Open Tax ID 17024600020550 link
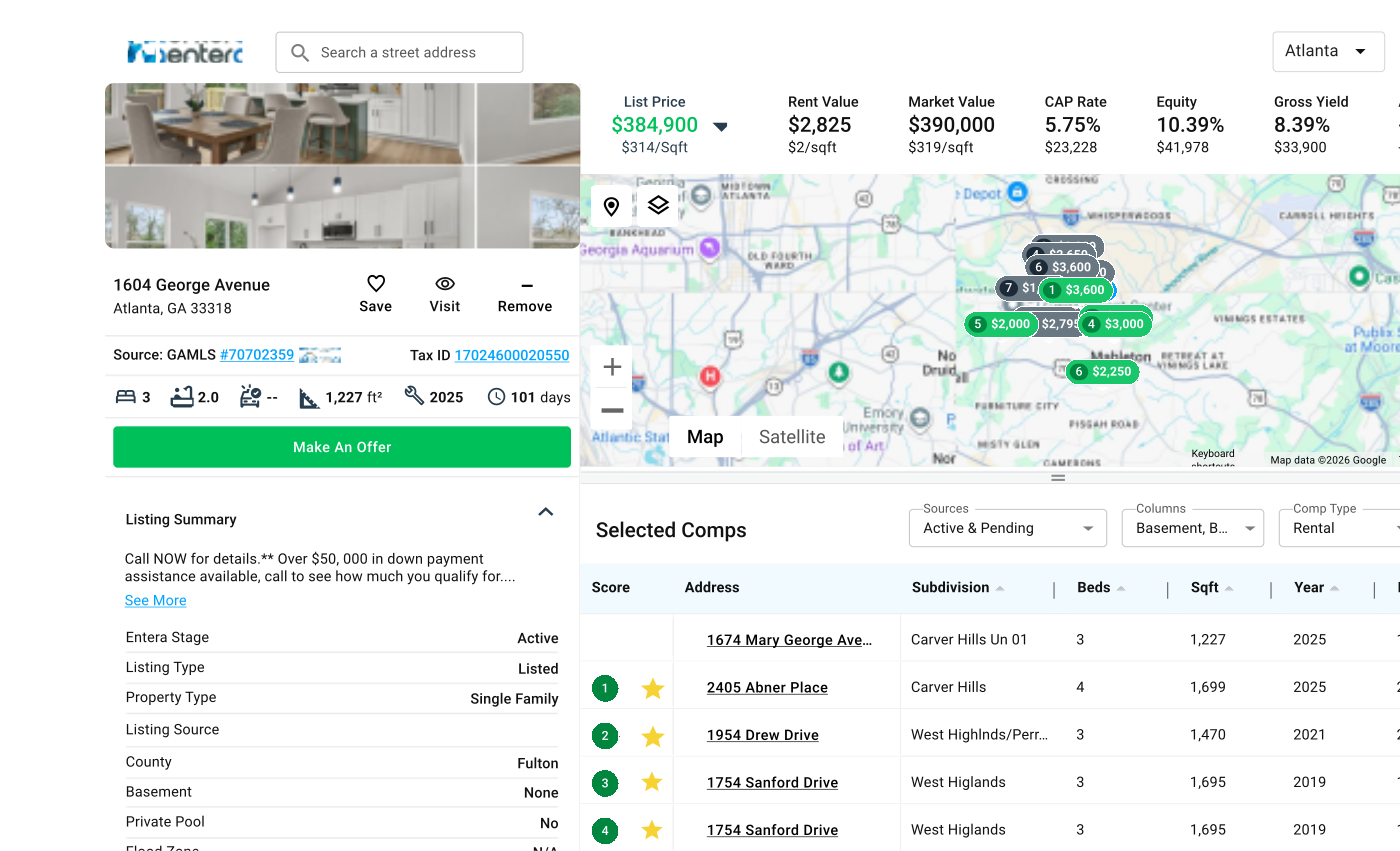The width and height of the screenshot is (1400, 851). [x=512, y=355]
